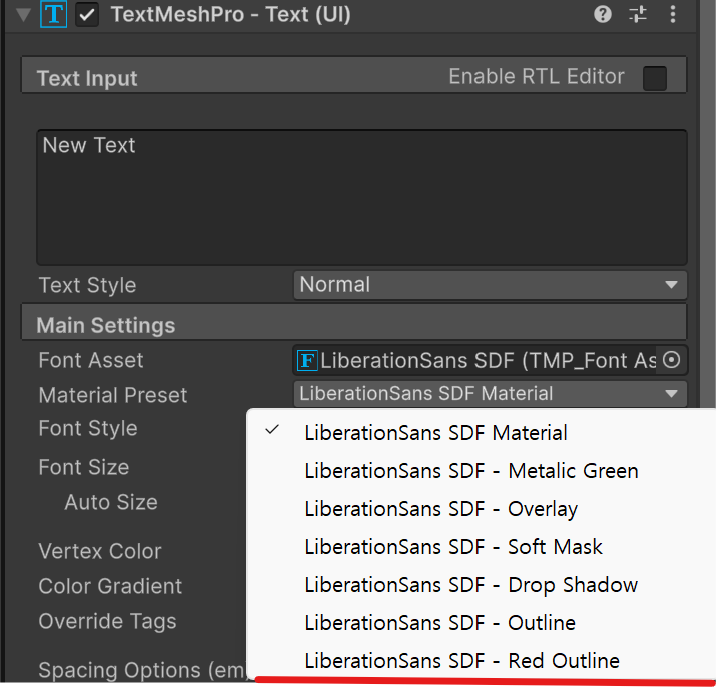Image resolution: width=716 pixels, height=687 pixels.
Task: Click the Override Tags label
Action: 107,622
